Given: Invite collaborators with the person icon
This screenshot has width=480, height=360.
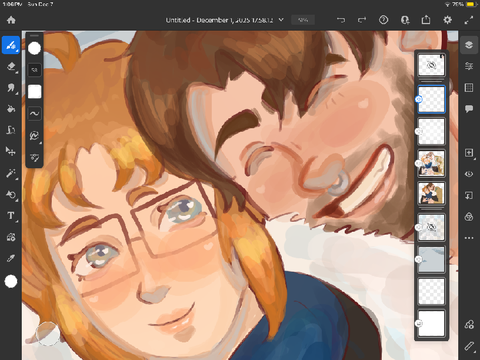Looking at the screenshot, I should tap(405, 20).
